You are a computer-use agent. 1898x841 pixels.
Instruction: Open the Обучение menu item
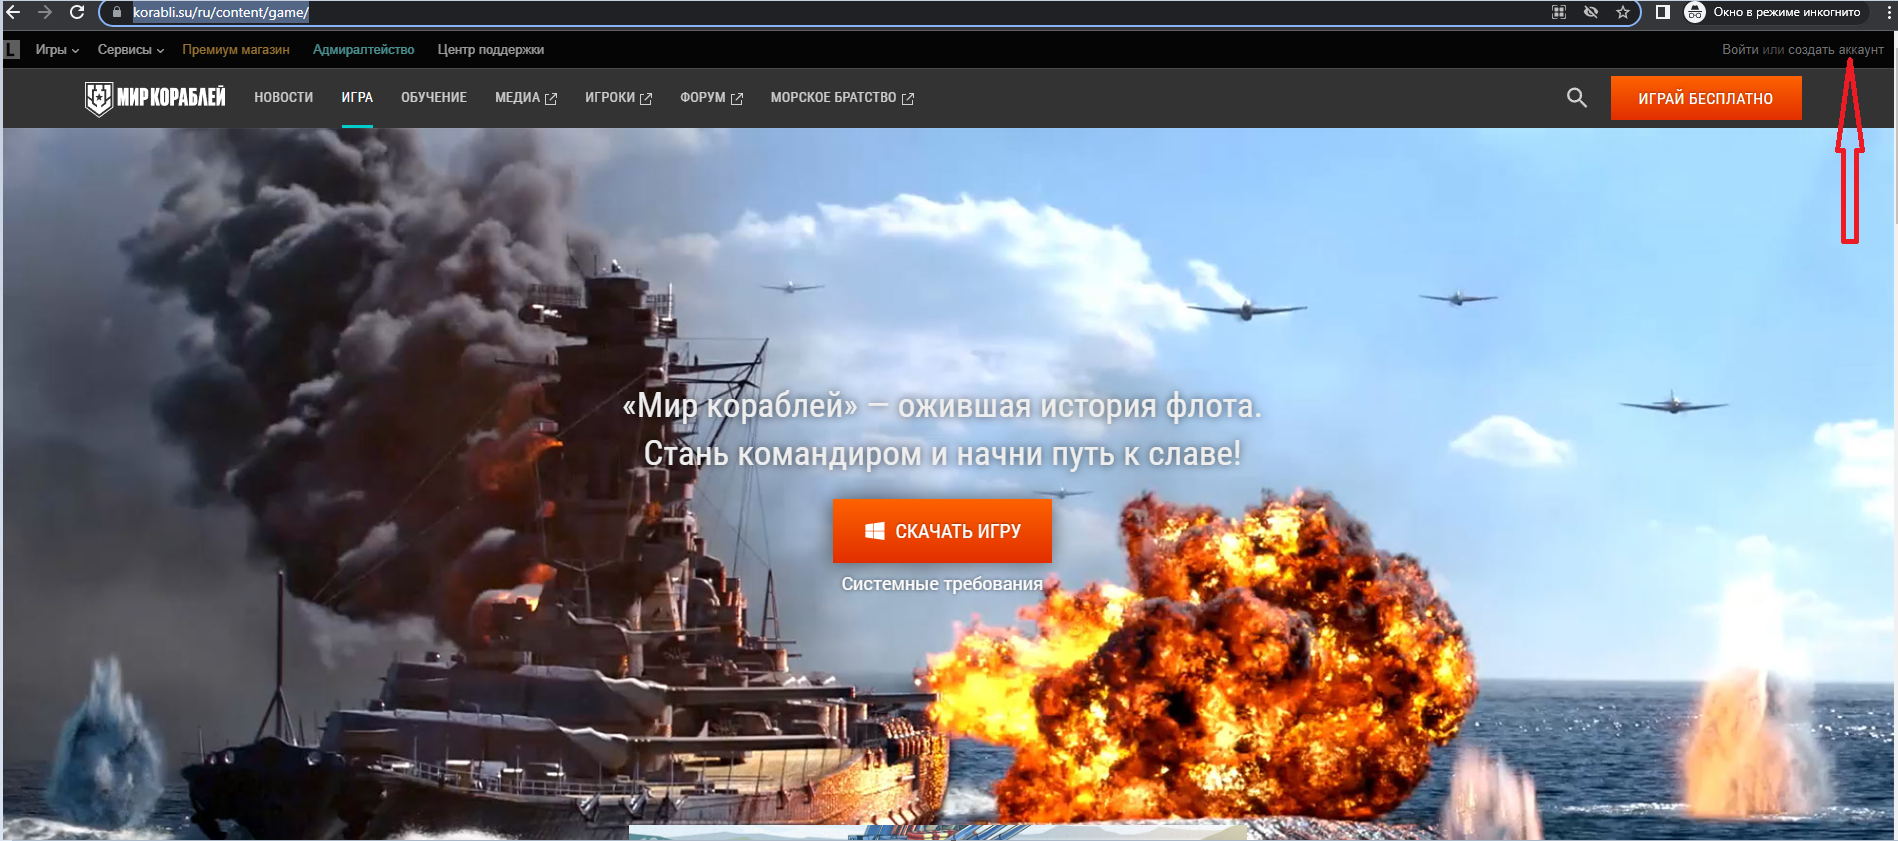coord(434,98)
